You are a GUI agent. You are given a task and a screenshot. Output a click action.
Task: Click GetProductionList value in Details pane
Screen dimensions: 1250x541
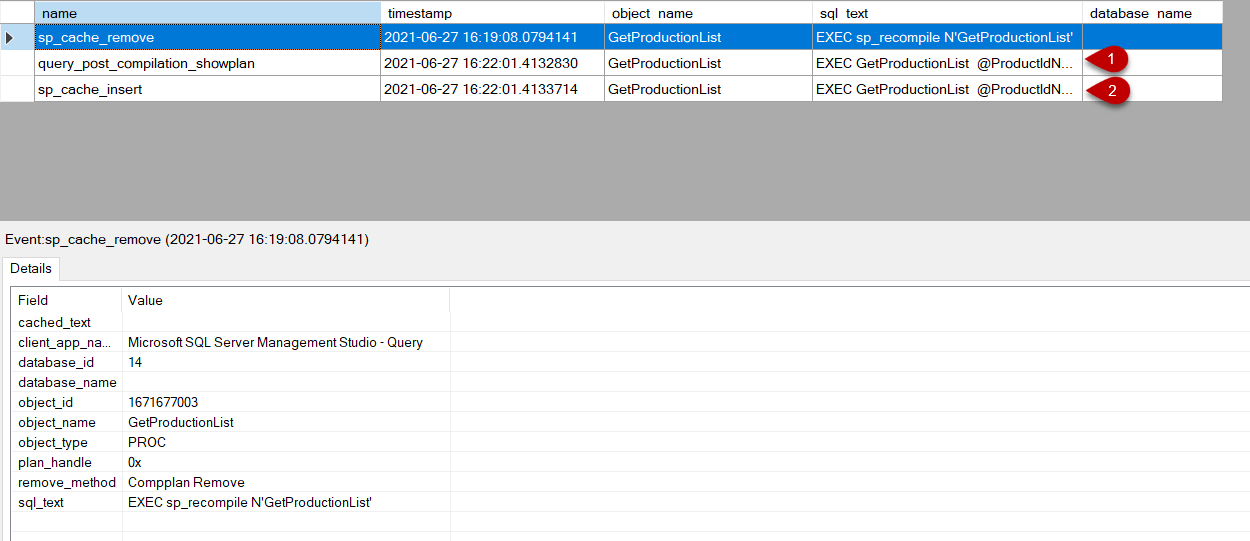click(181, 422)
